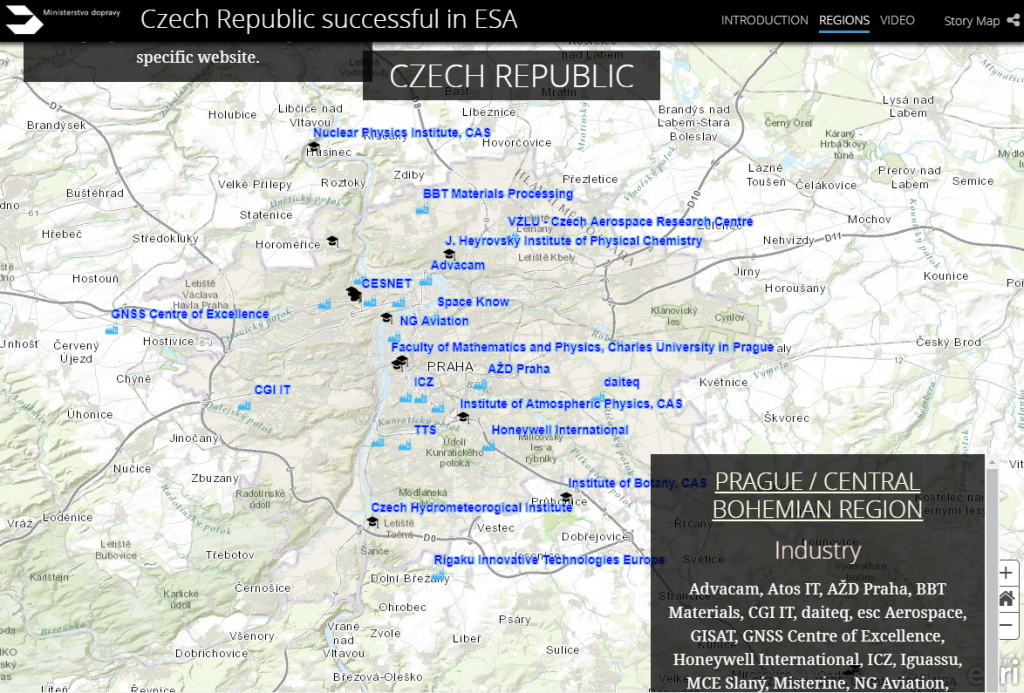Click the 'CZECH REPUBLIC' map title banner
The image size is (1024, 693).
point(511,76)
